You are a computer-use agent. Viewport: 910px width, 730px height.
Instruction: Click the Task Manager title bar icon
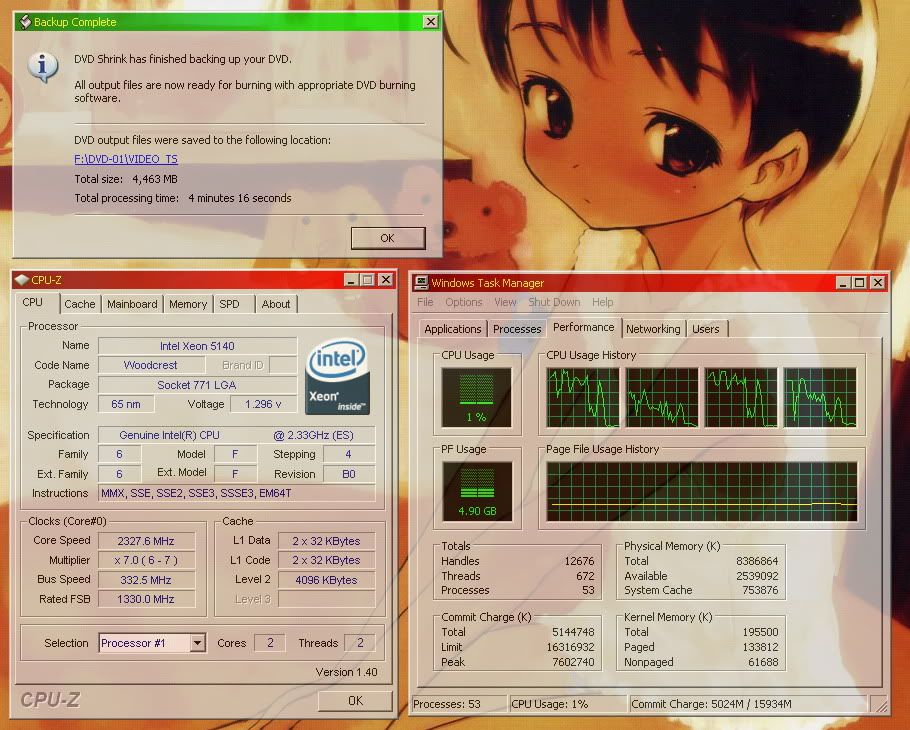click(x=421, y=283)
